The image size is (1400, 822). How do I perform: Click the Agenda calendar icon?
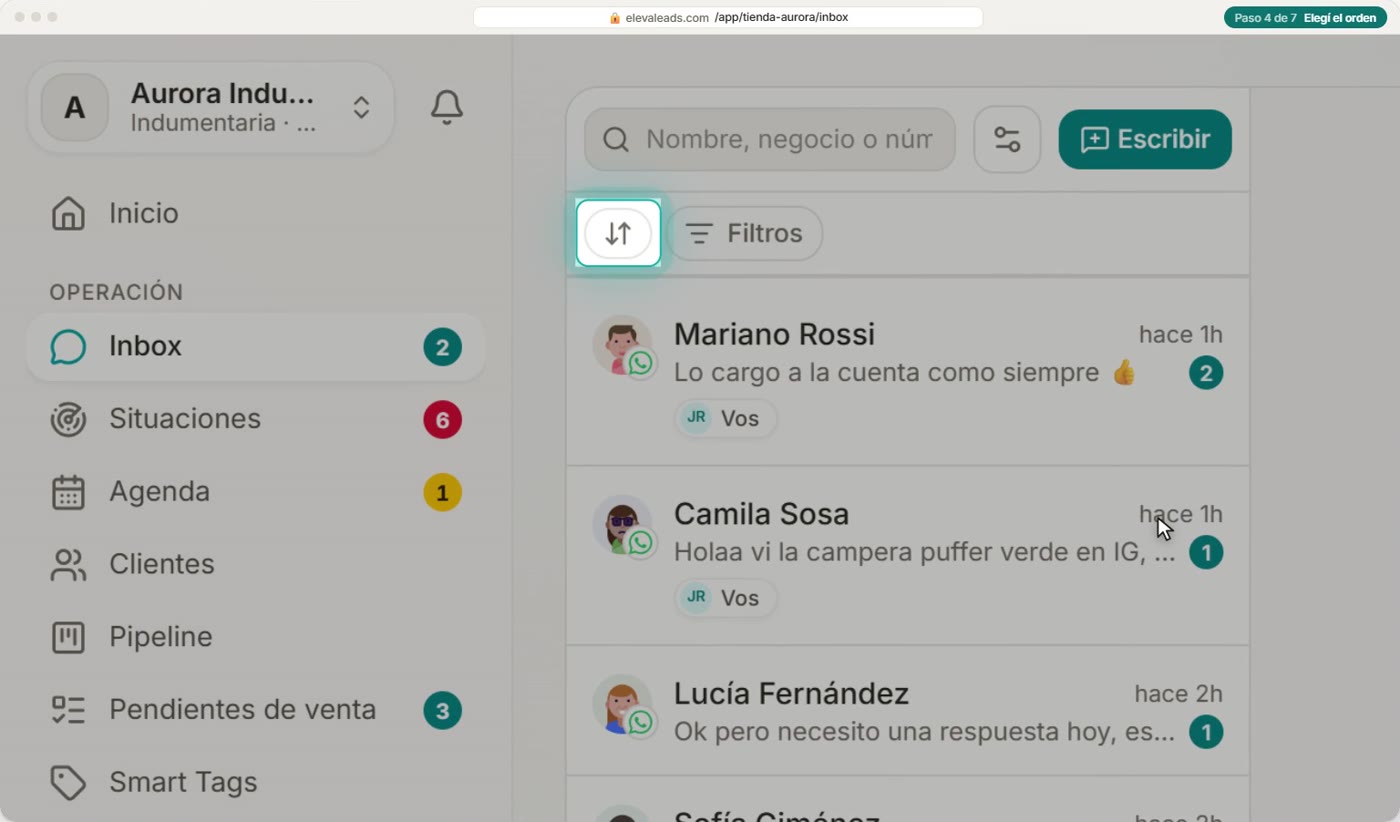pyautogui.click(x=68, y=492)
